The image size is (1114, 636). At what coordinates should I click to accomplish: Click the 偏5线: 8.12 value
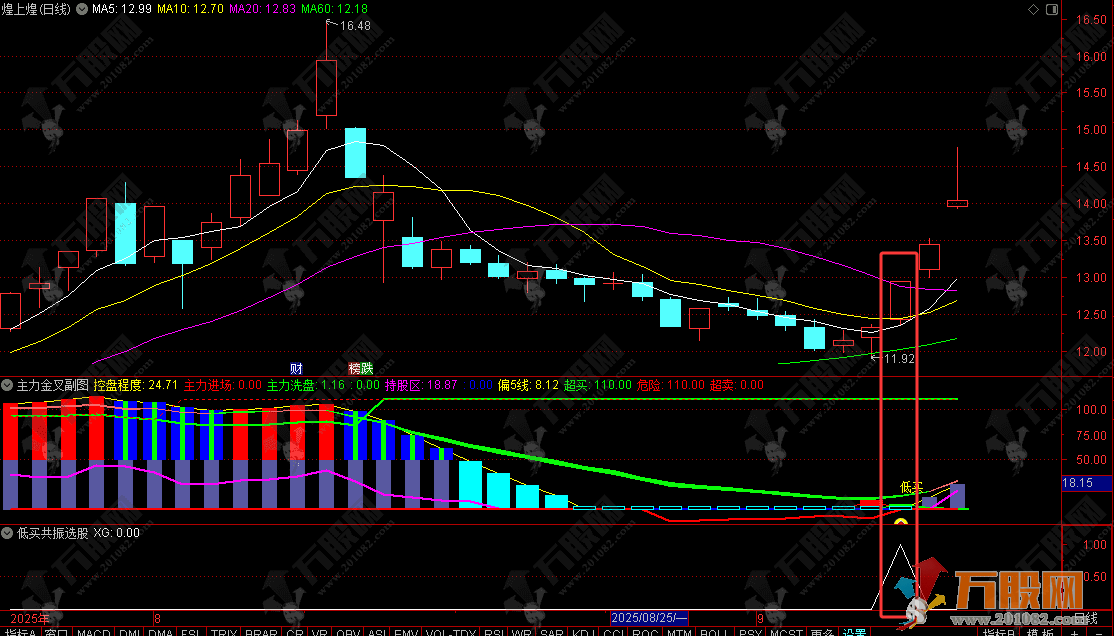coord(528,385)
